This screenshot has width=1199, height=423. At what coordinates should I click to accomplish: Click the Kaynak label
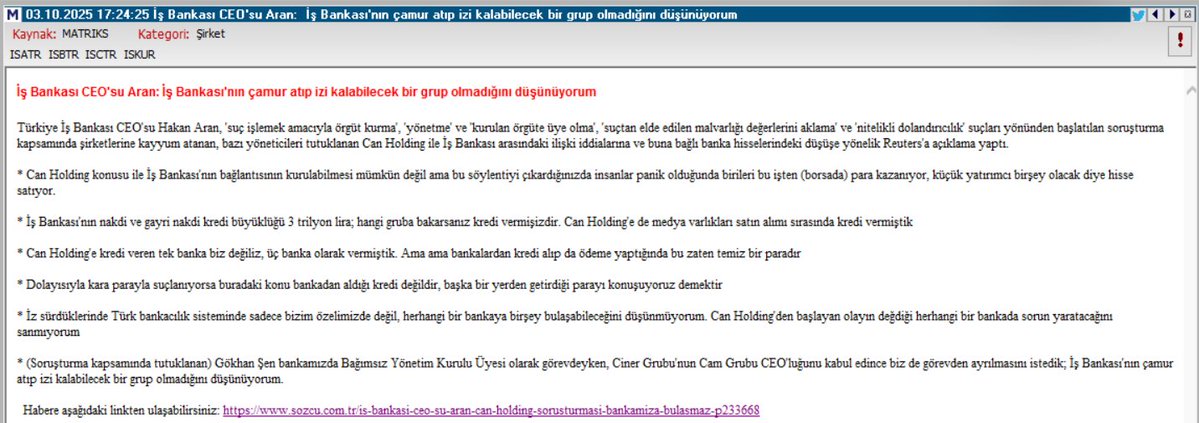(34, 34)
